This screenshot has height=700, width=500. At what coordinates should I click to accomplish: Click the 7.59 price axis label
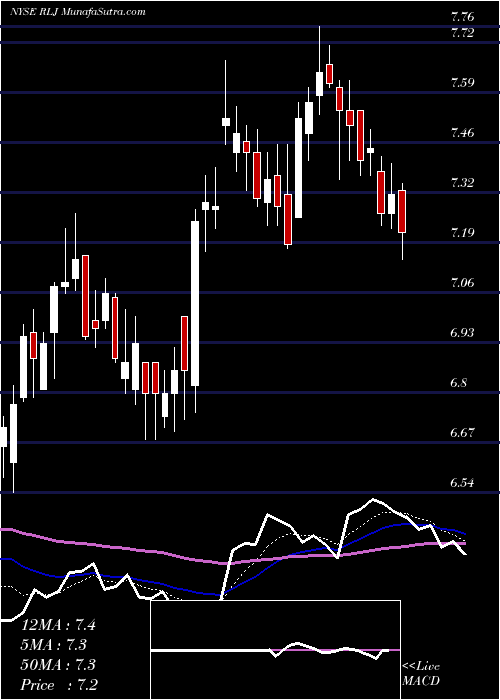[x=462, y=83]
